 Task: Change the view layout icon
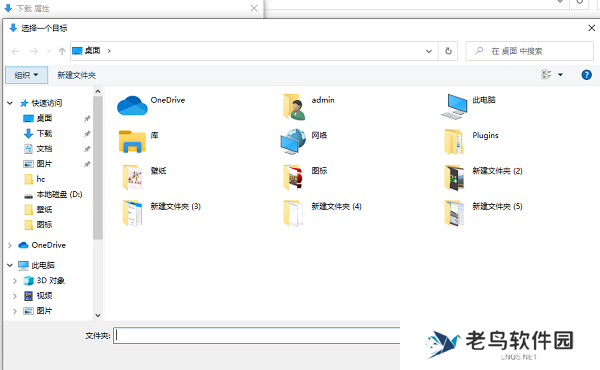click(546, 75)
